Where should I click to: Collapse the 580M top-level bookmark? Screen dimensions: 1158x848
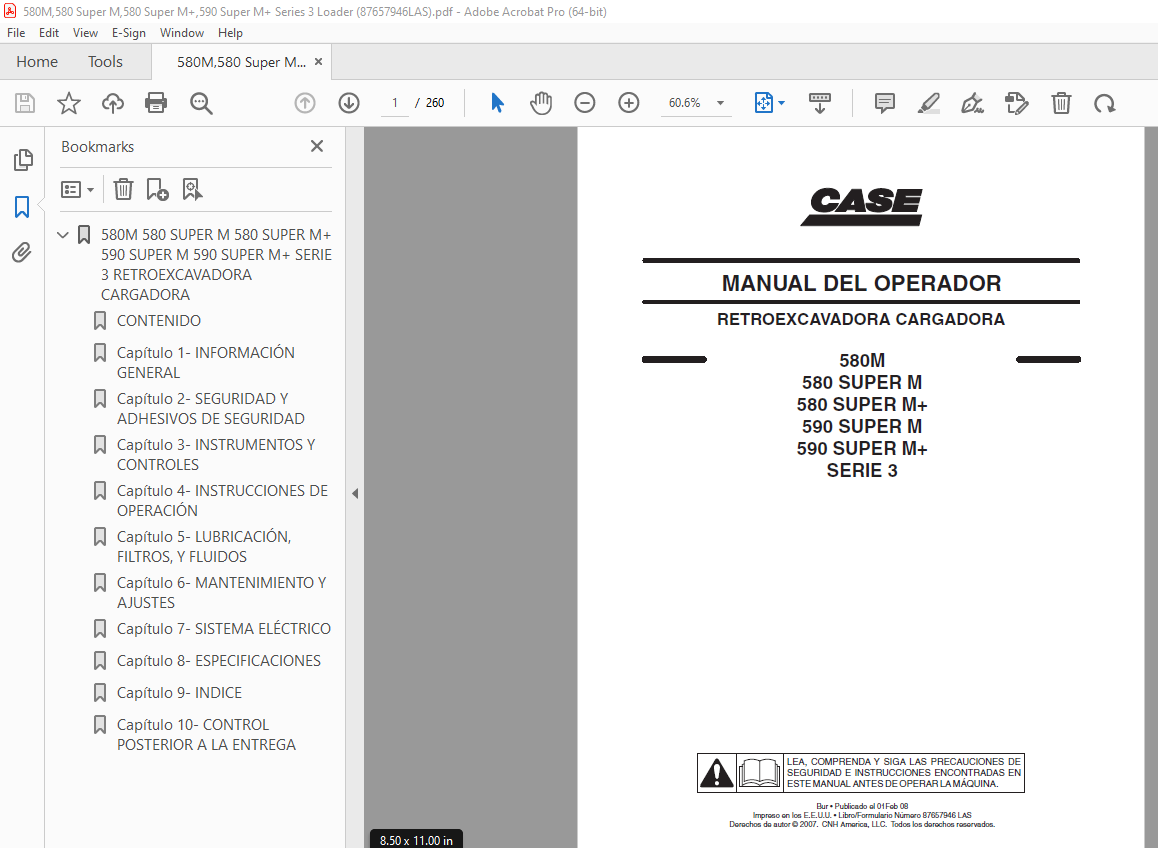click(63, 235)
